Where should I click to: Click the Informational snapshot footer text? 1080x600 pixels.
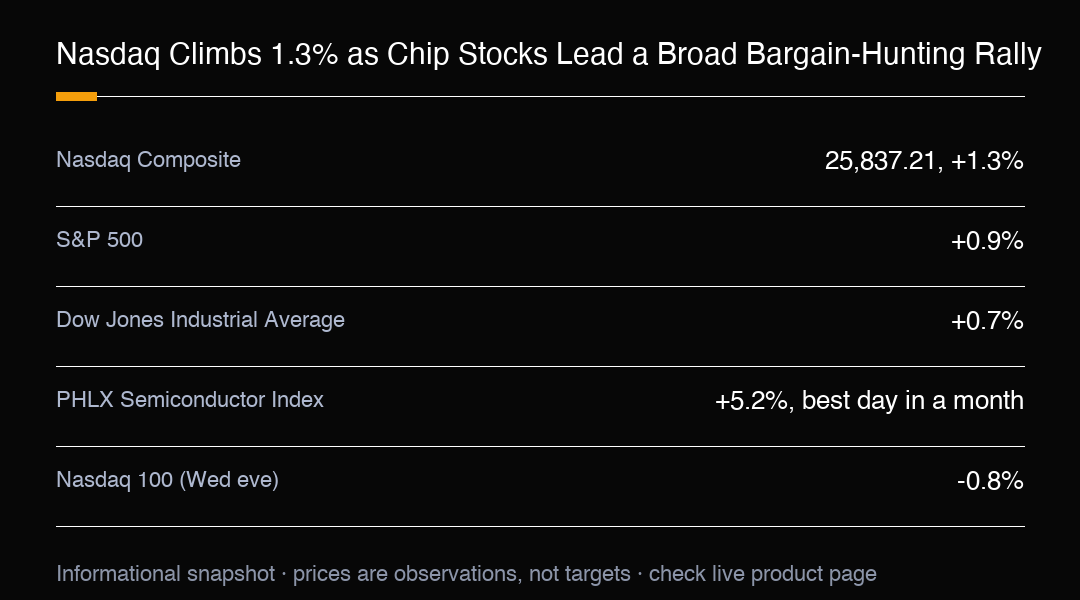click(x=466, y=574)
